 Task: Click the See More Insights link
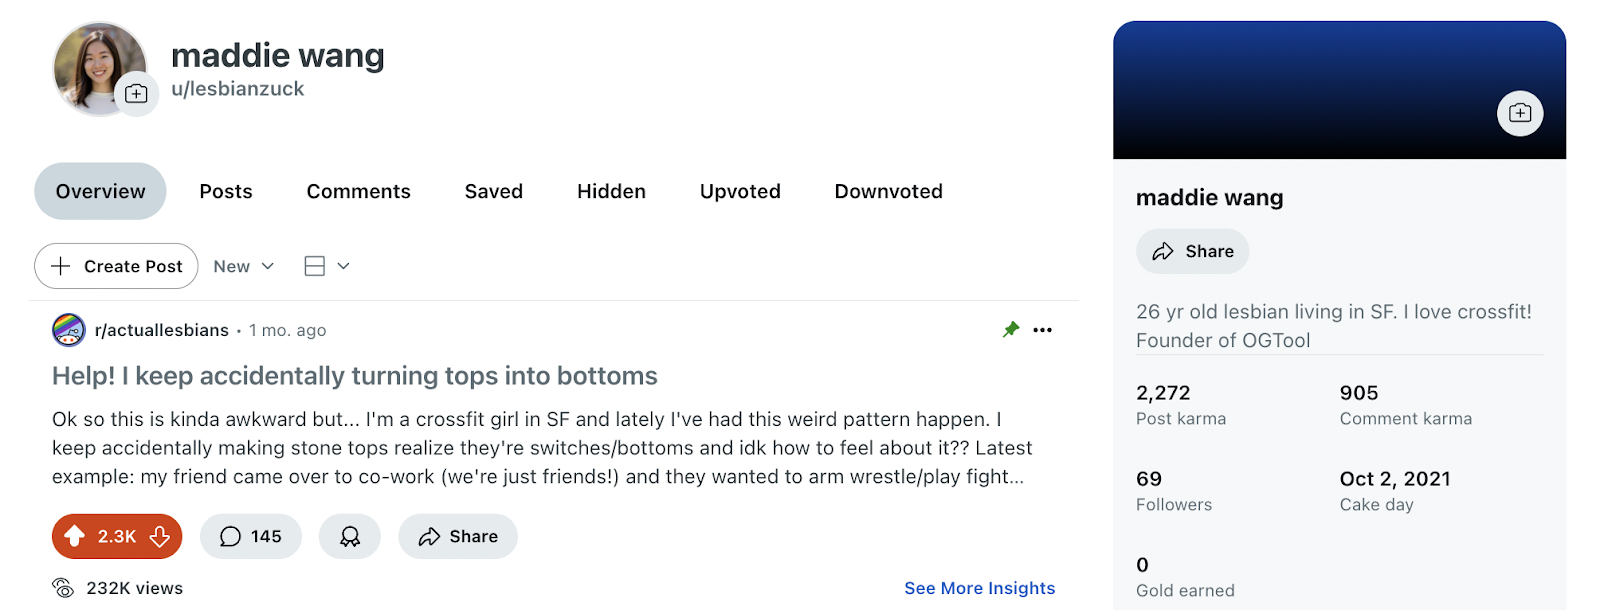[x=979, y=588]
